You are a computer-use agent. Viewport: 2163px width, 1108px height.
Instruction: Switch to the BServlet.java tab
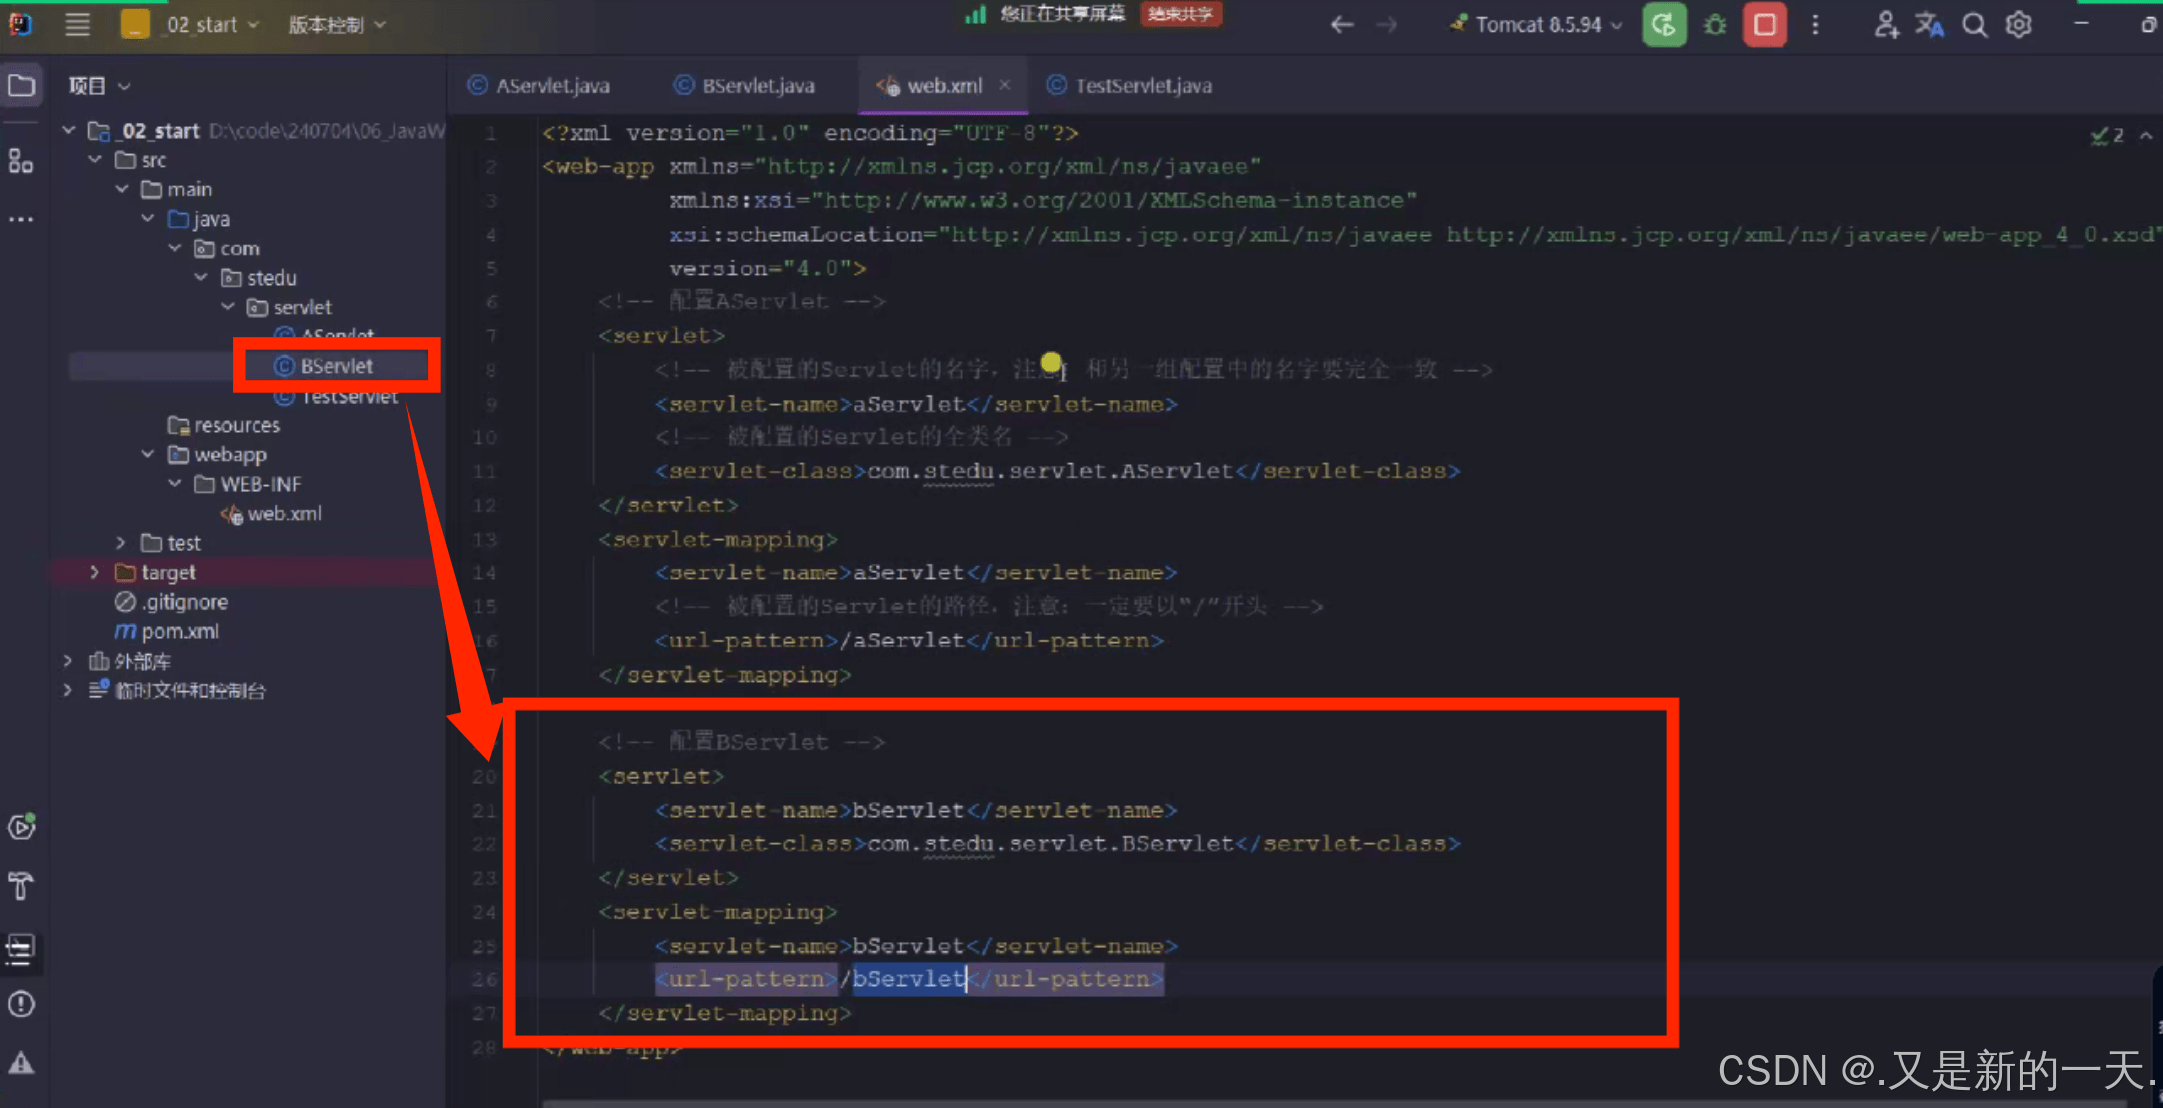(757, 86)
